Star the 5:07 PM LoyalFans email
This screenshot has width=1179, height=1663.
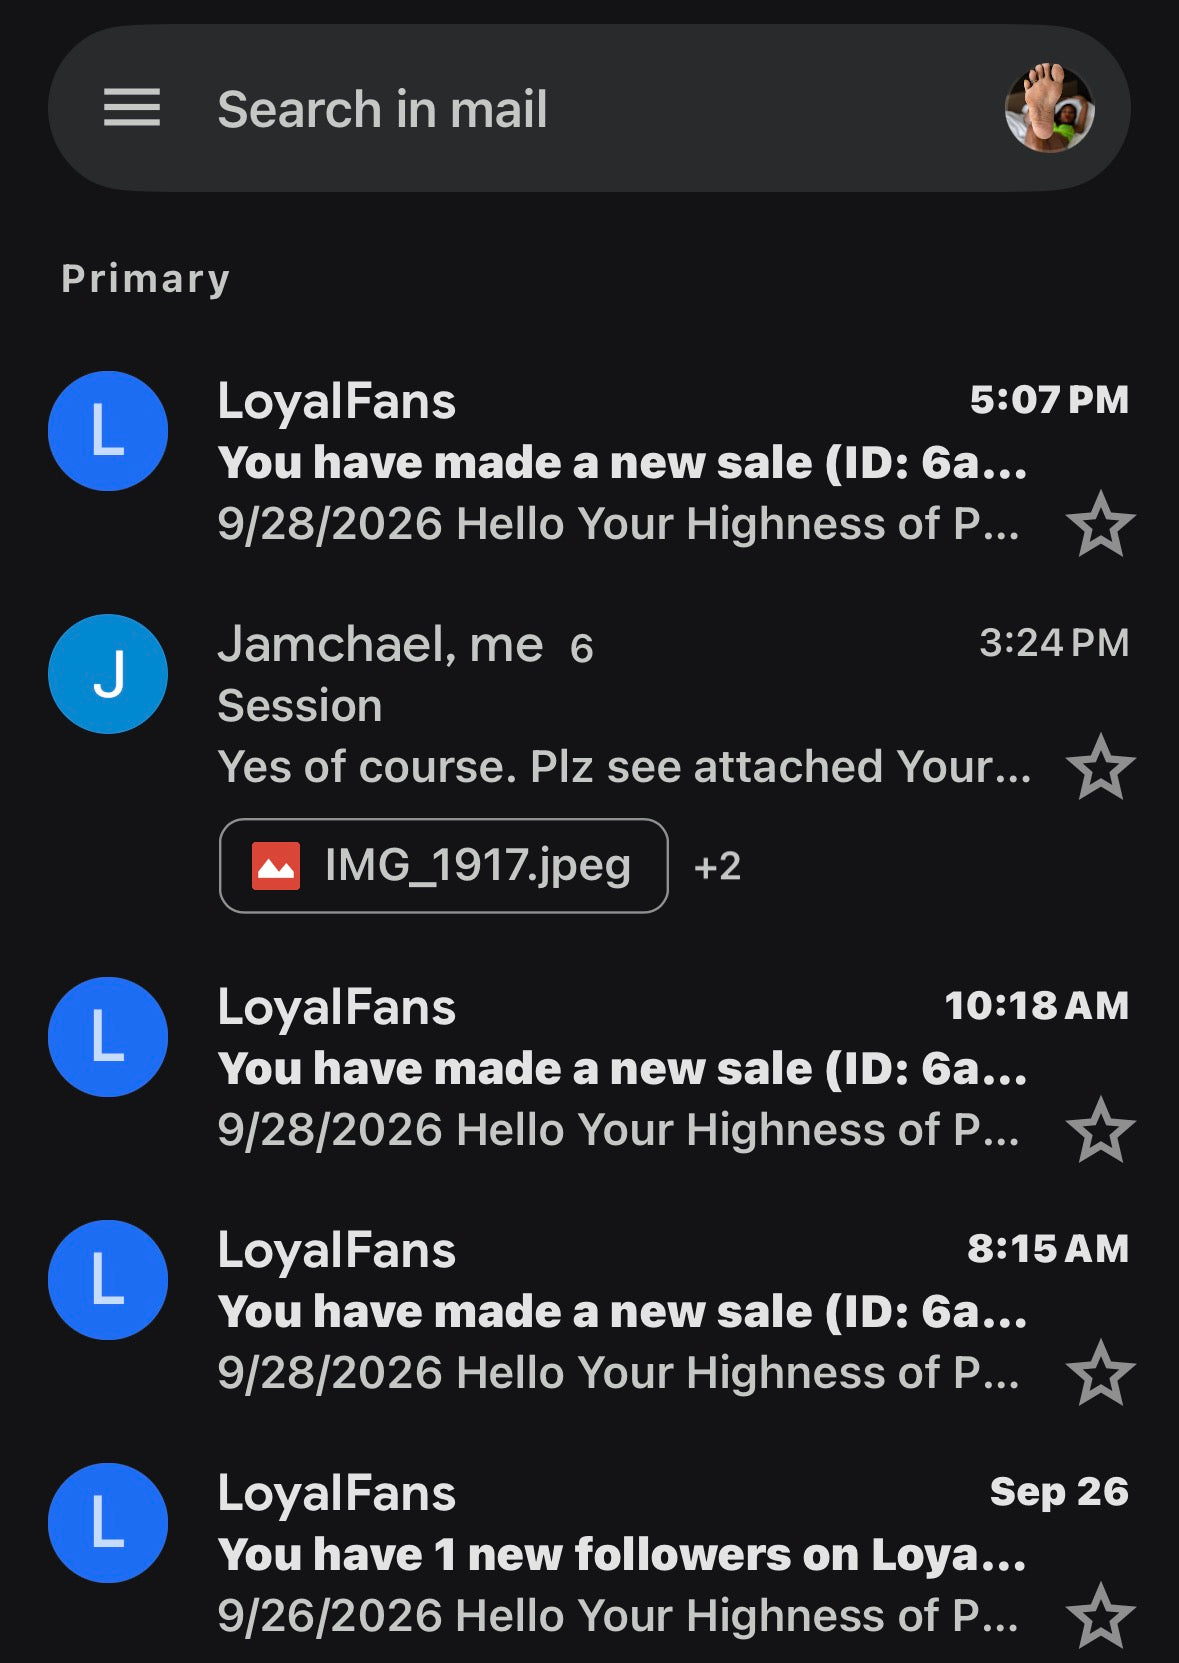(1101, 524)
